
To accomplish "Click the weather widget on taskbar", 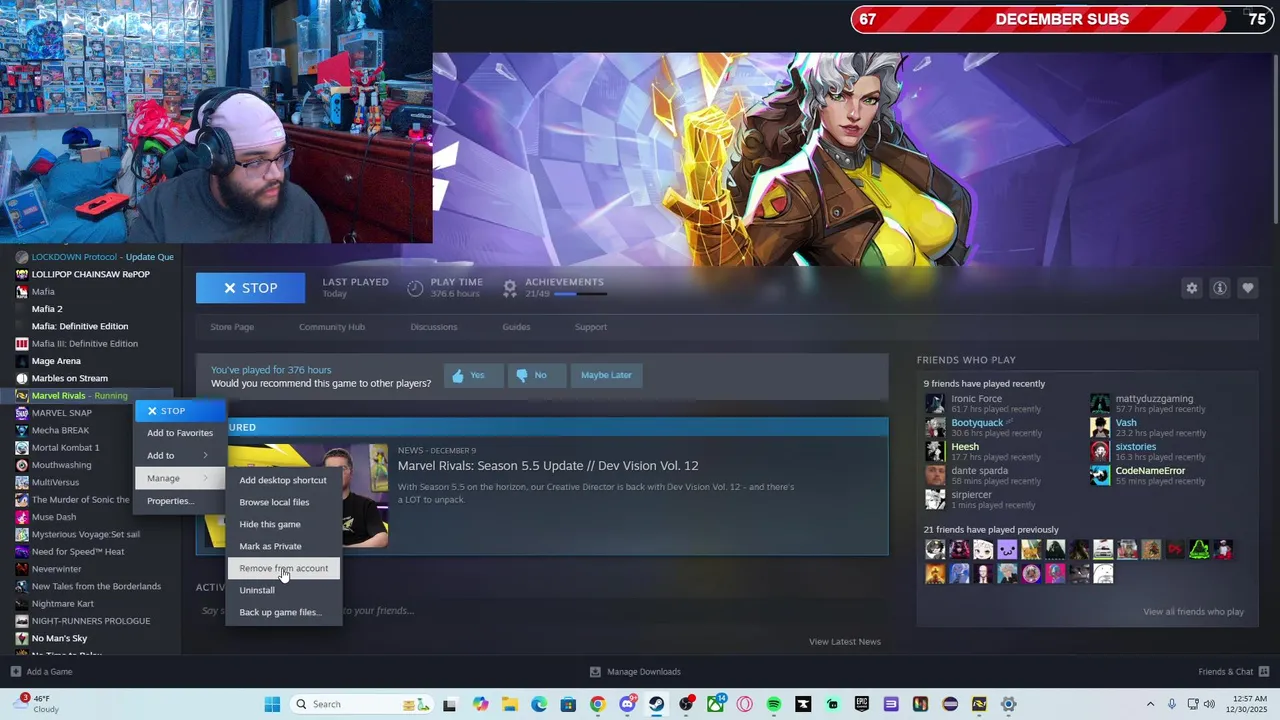I will pyautogui.click(x=37, y=704).
